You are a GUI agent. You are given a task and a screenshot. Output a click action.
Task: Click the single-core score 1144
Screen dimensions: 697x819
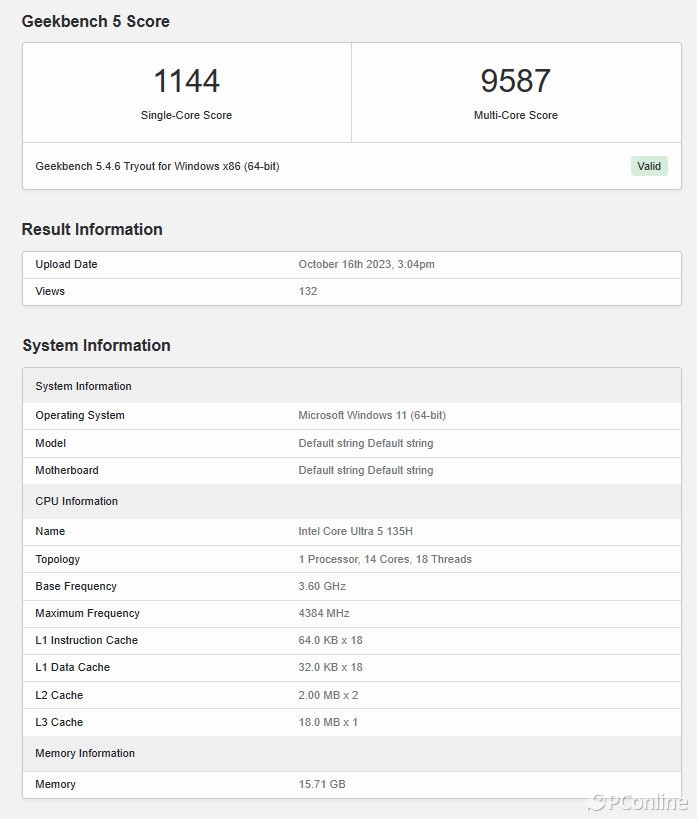[186, 81]
